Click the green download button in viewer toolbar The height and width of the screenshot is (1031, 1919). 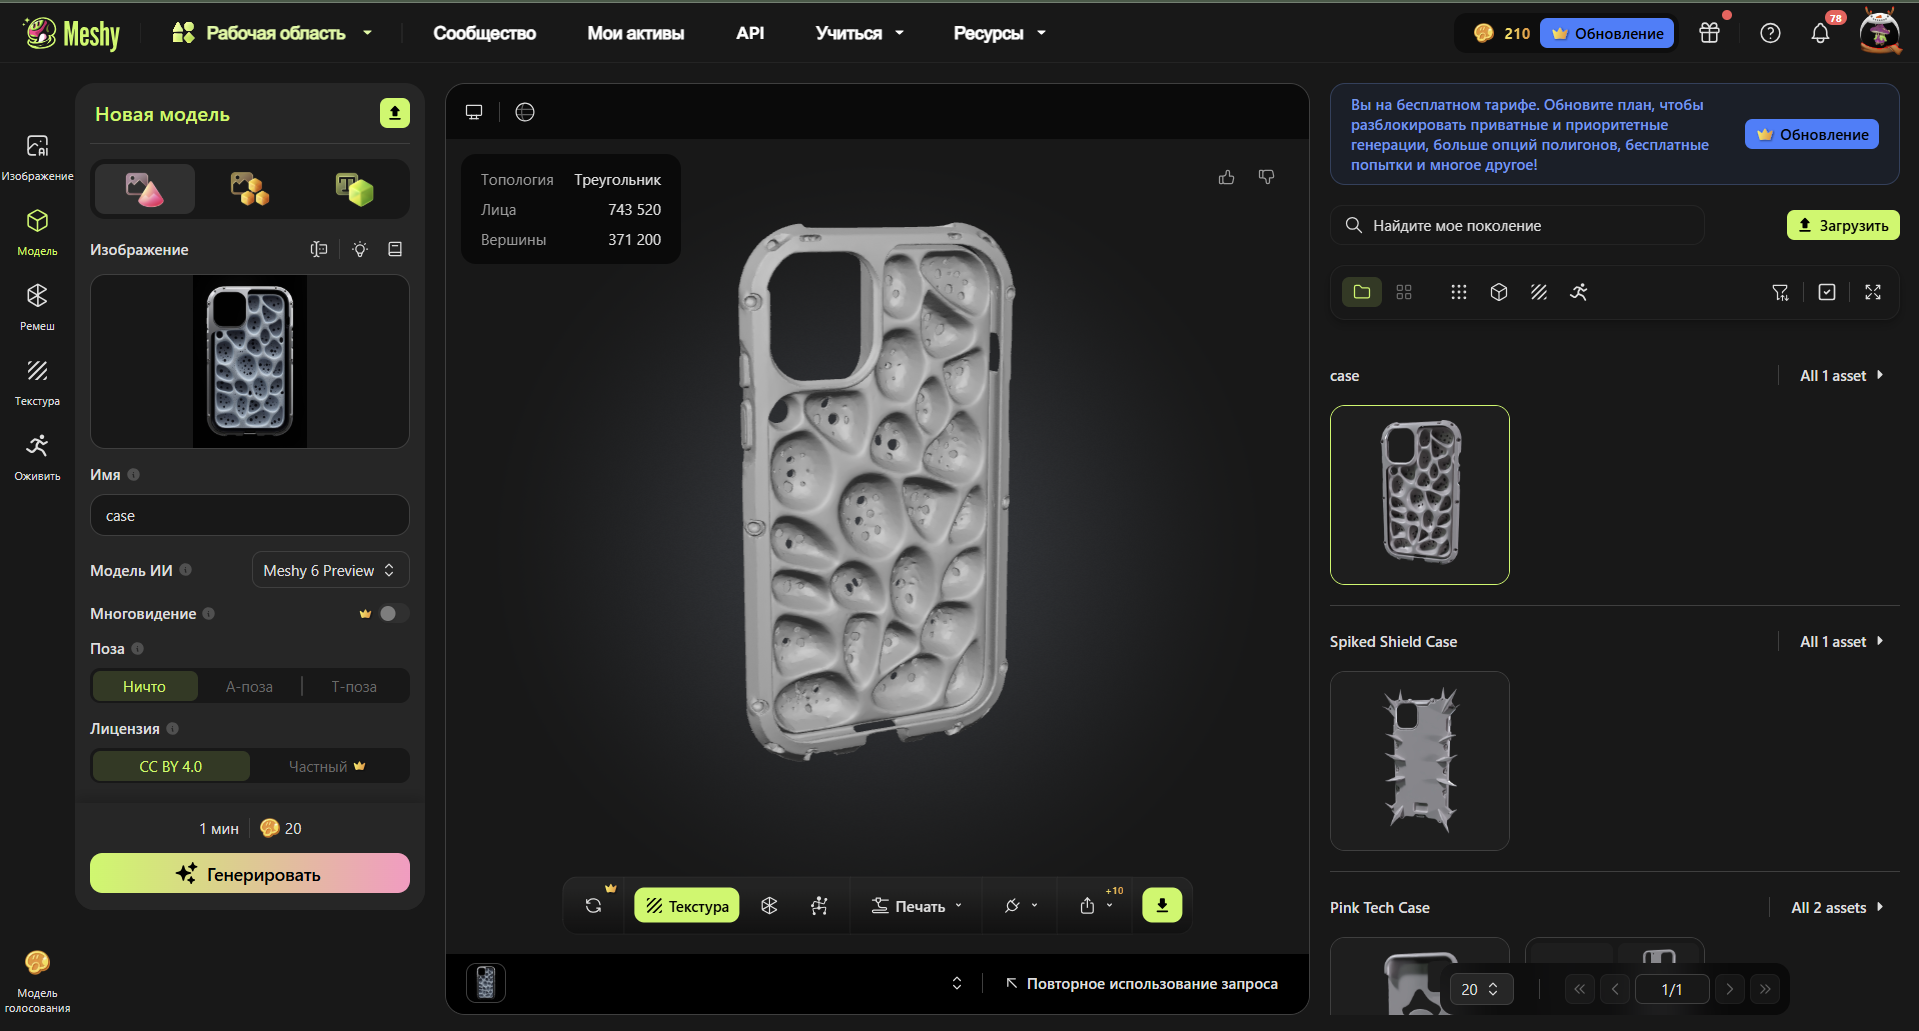point(1162,905)
